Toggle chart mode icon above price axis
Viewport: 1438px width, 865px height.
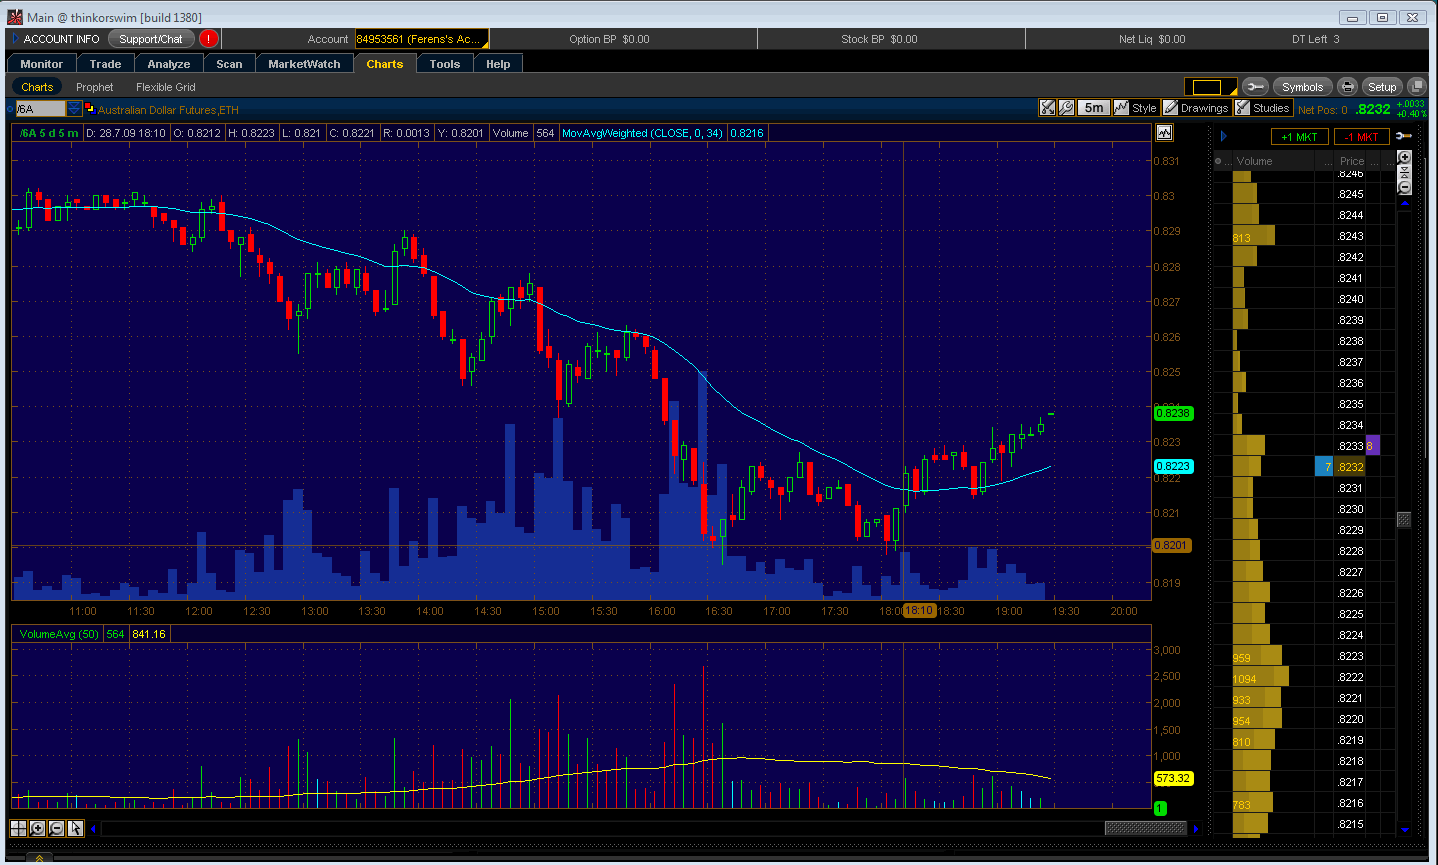tap(1164, 133)
